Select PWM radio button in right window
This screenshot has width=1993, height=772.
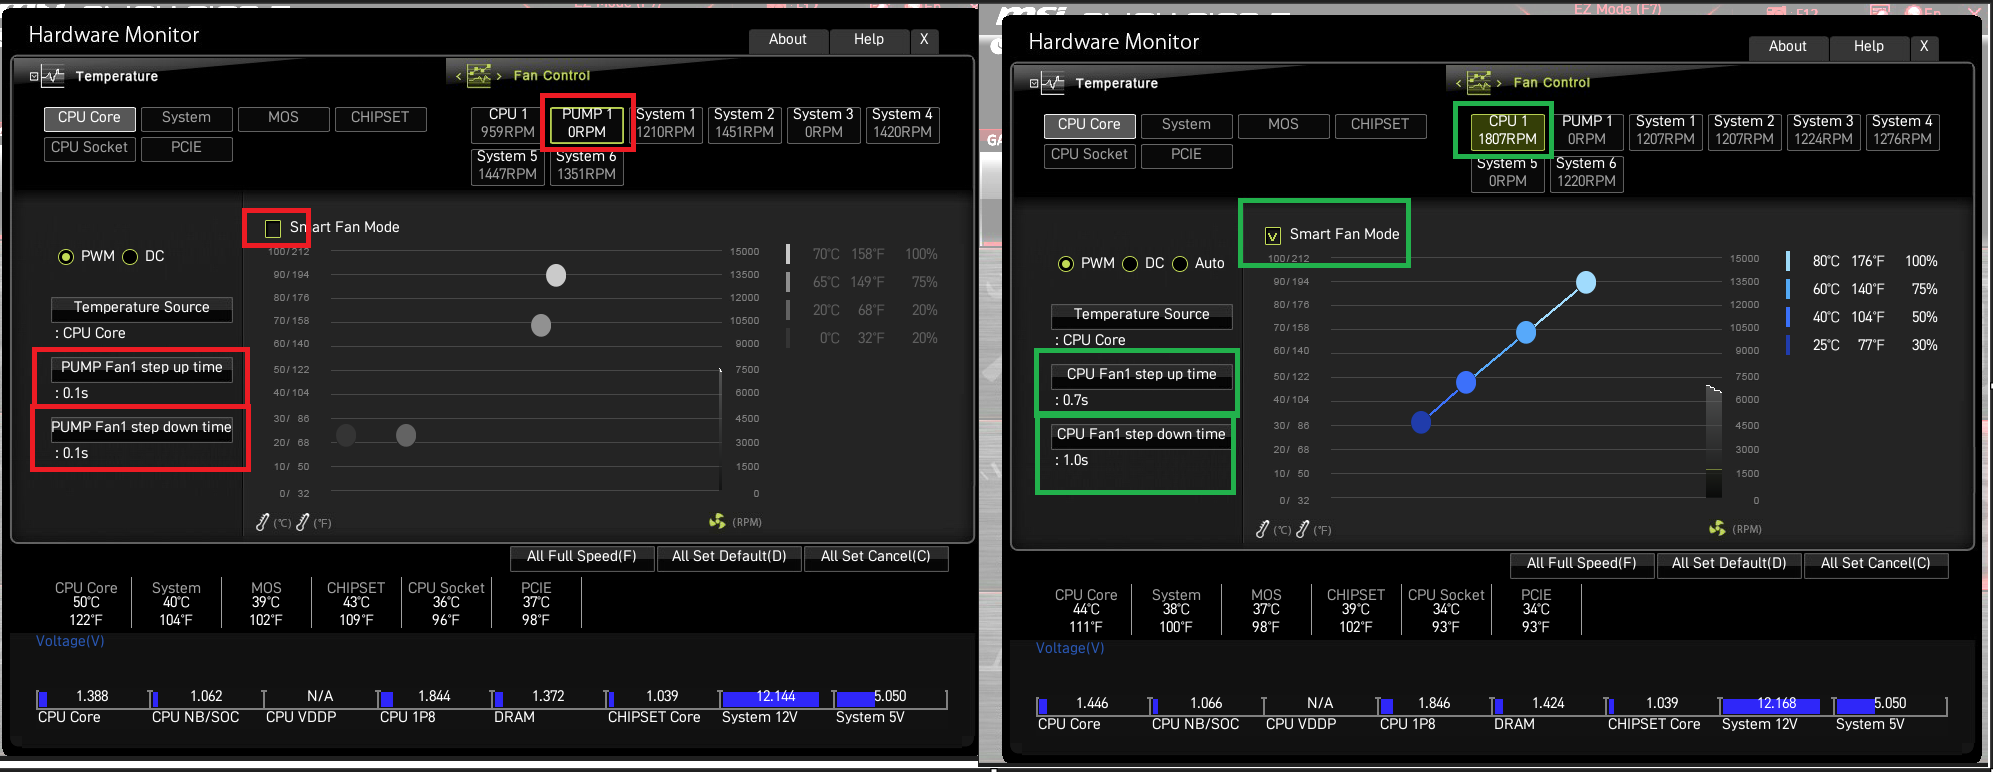[1066, 264]
